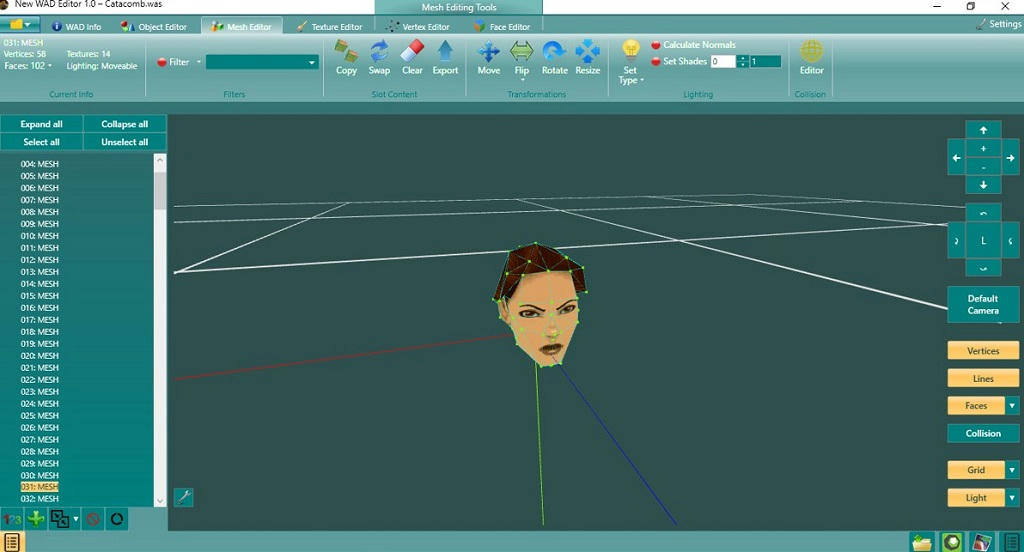Switch to the Face Editor tab
Viewport: 1024px width, 552px height.
coord(502,27)
